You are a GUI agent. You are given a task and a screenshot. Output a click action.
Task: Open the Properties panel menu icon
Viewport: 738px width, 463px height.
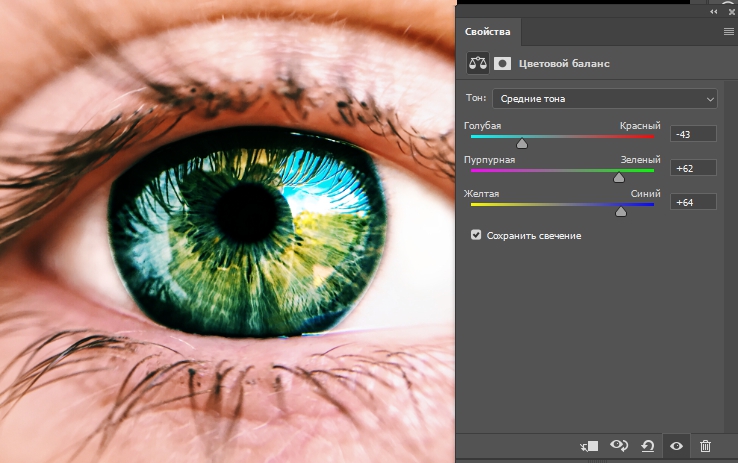pos(728,32)
